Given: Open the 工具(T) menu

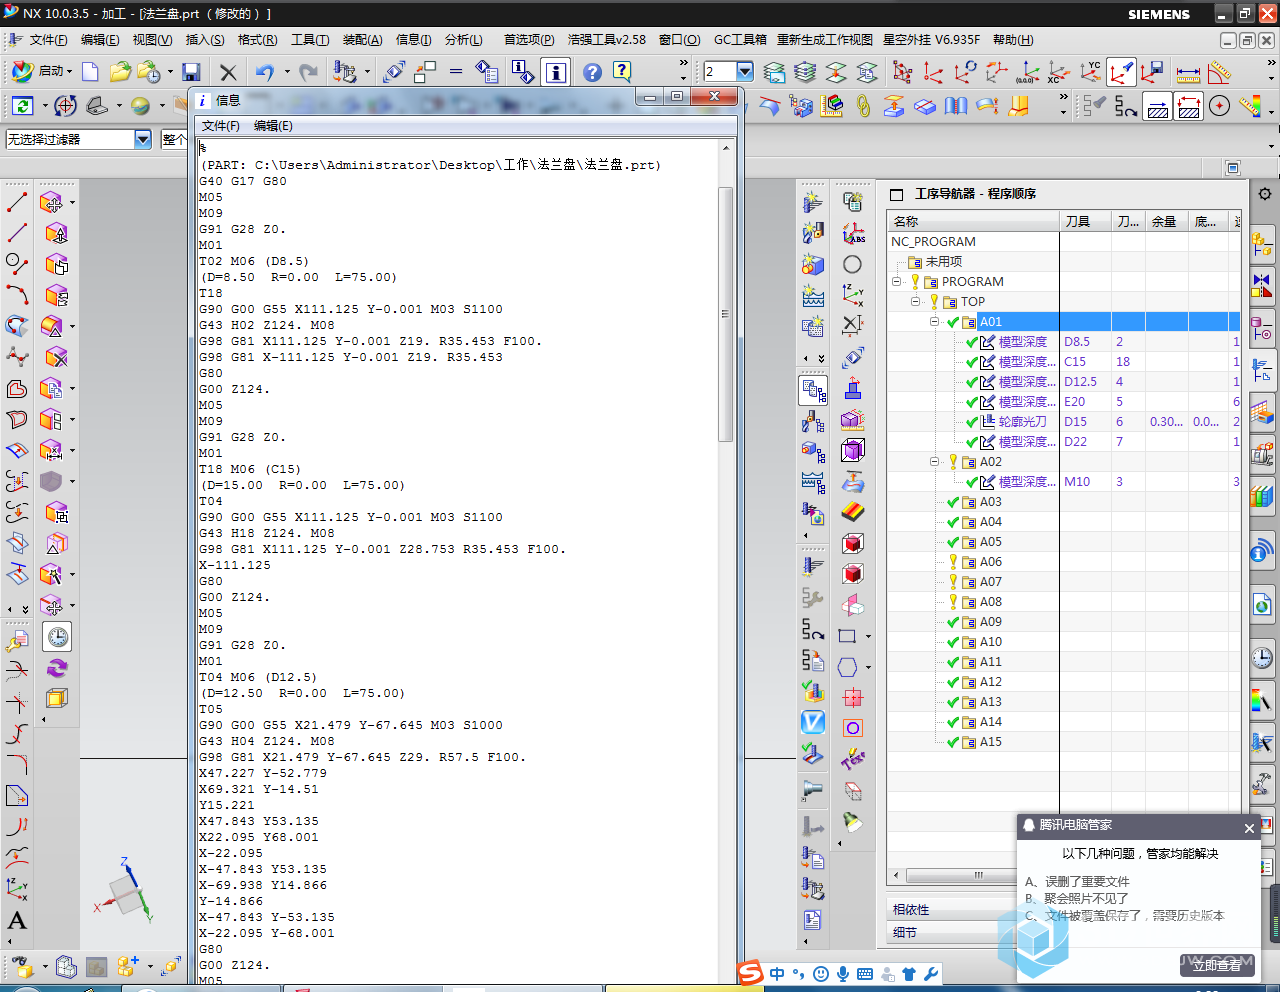Looking at the screenshot, I should 310,40.
